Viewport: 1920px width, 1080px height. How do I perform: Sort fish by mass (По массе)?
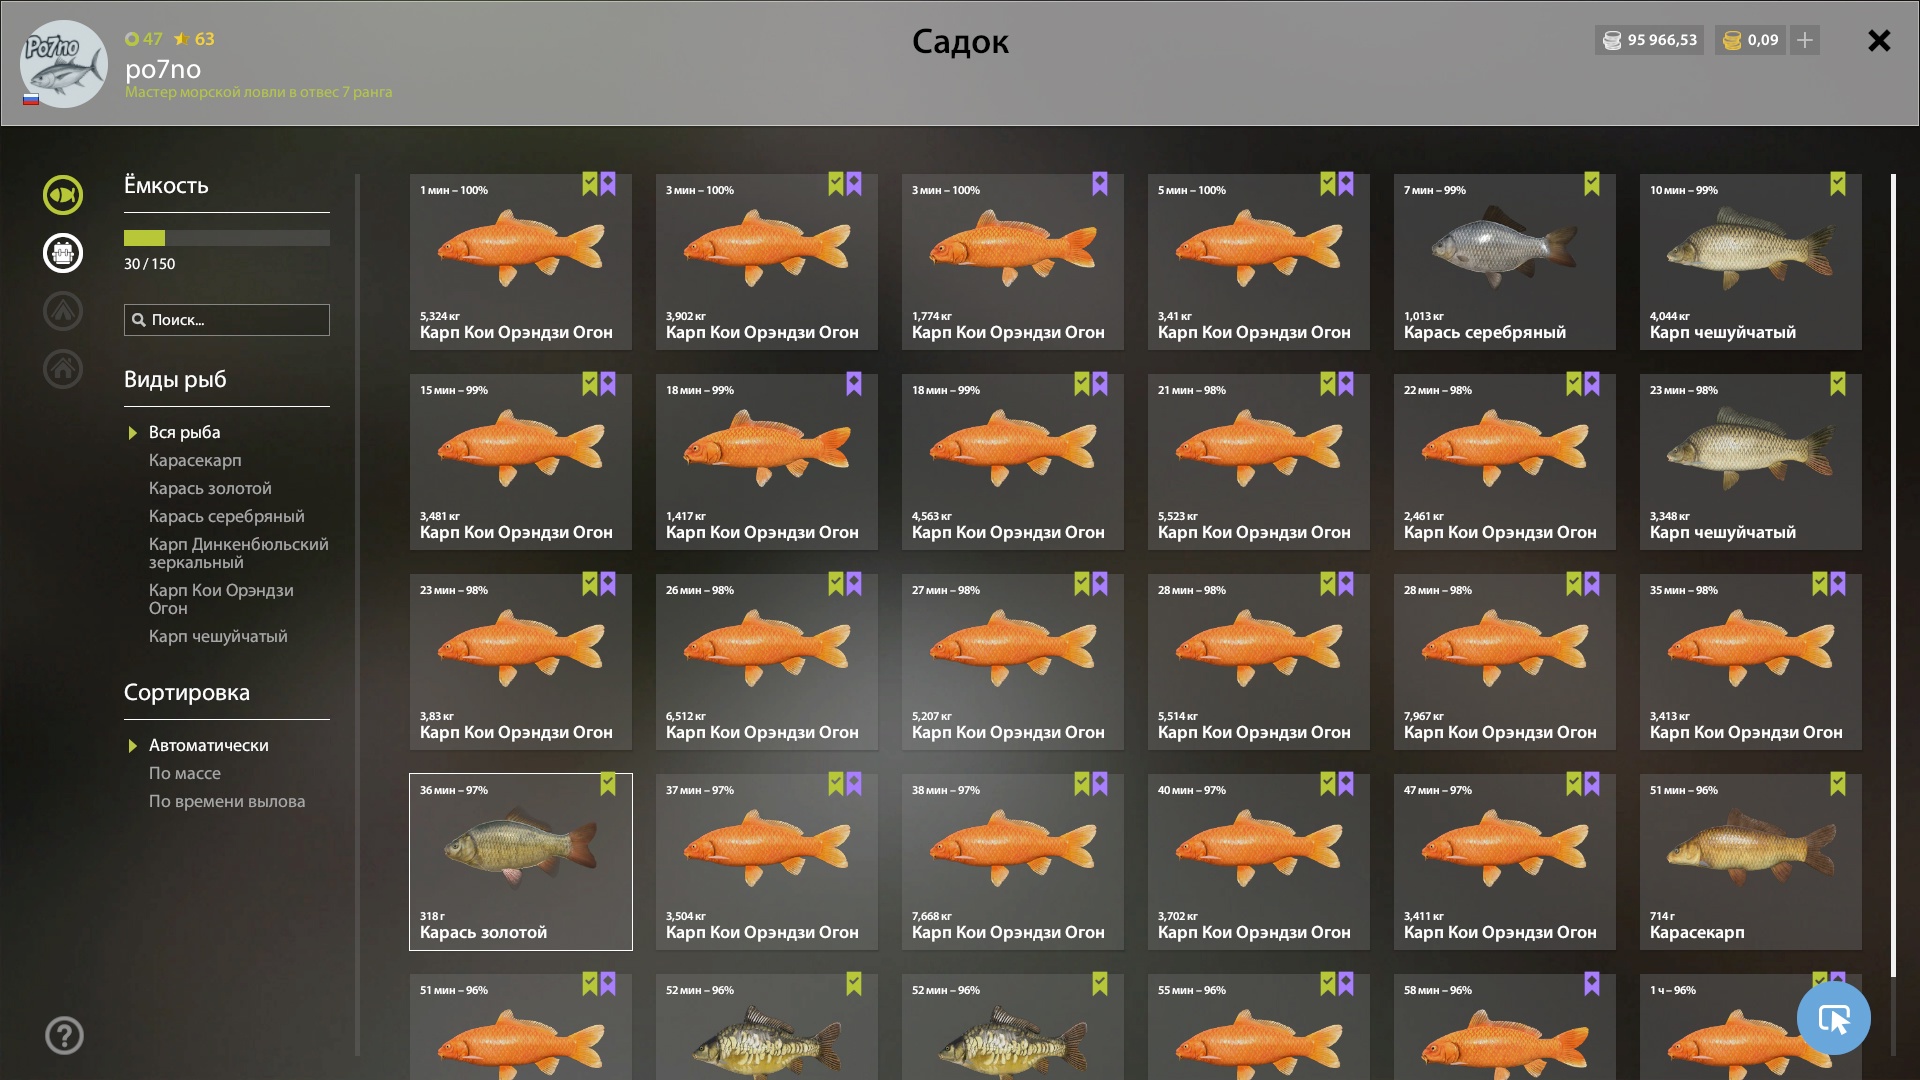click(x=184, y=773)
